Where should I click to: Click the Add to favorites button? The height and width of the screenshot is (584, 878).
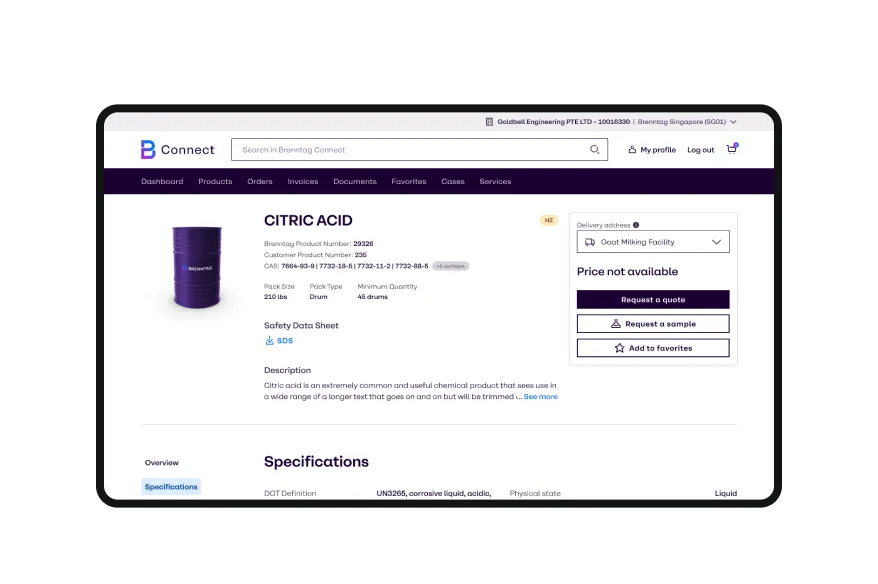pos(653,348)
